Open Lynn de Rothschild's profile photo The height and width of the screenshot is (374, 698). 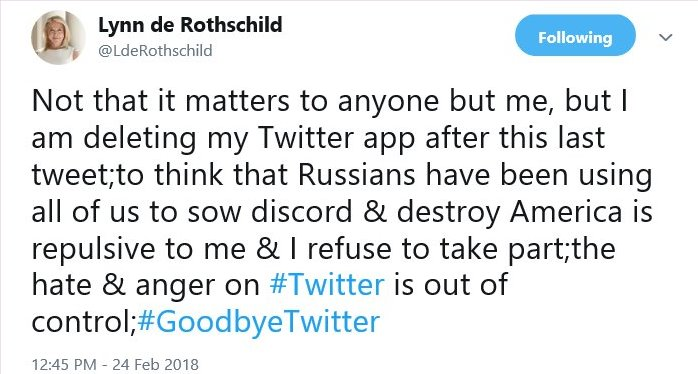(58, 38)
